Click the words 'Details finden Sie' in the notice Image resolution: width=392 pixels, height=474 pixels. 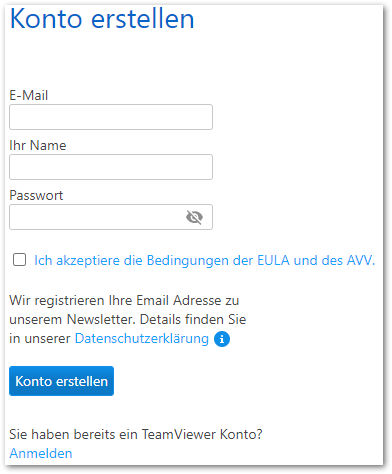(193, 320)
